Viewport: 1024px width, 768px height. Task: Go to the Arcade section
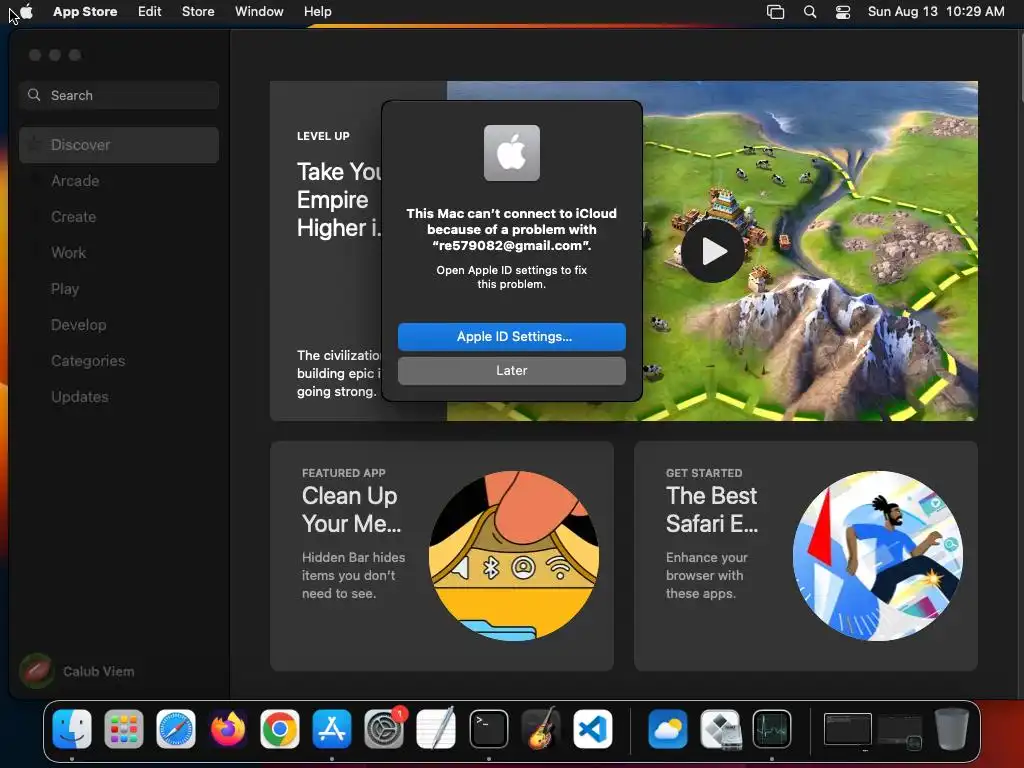coord(75,181)
